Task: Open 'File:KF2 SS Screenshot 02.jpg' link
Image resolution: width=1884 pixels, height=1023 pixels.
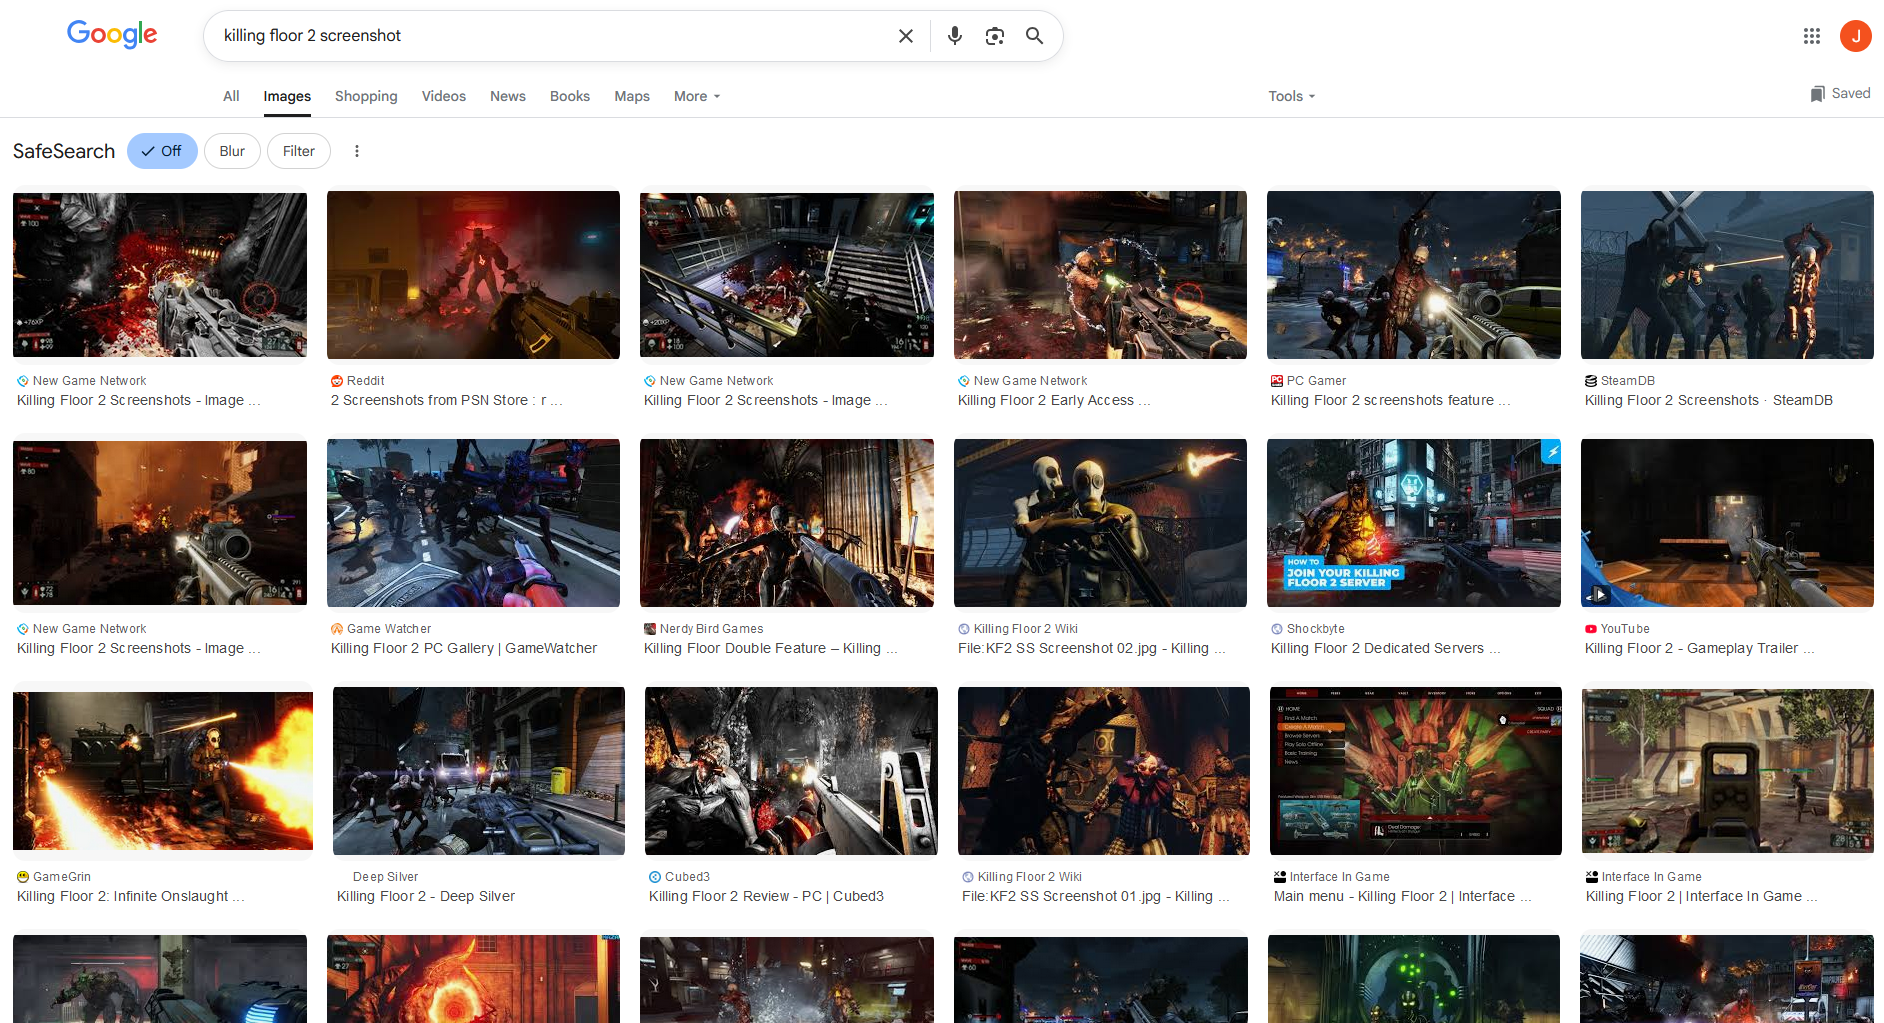Action: [1092, 648]
